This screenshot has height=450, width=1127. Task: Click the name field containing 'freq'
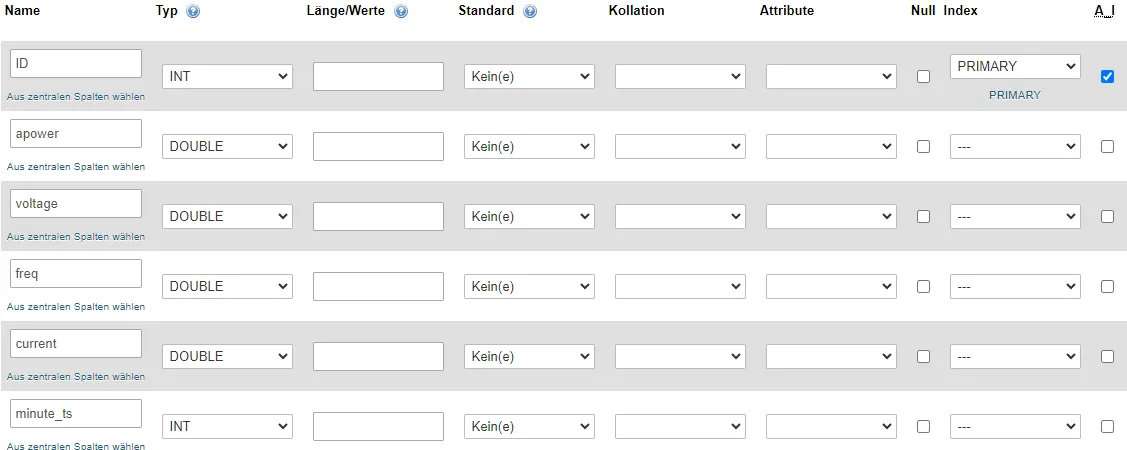click(x=76, y=273)
